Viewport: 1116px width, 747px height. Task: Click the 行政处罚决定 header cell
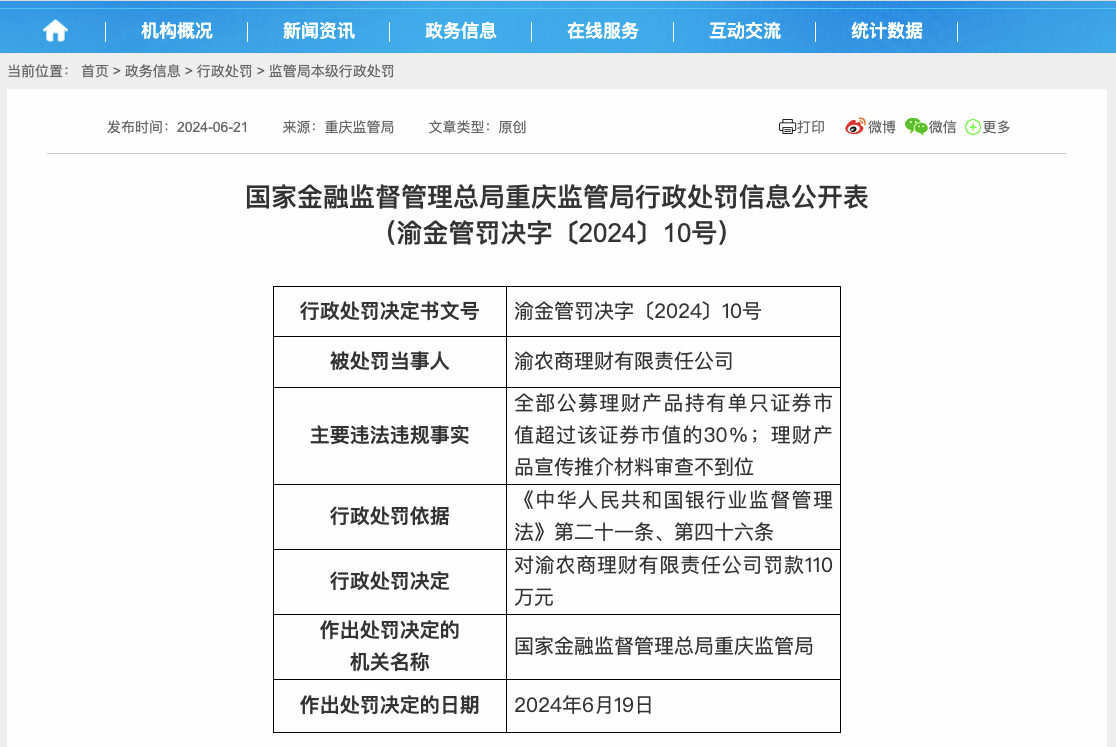point(389,582)
